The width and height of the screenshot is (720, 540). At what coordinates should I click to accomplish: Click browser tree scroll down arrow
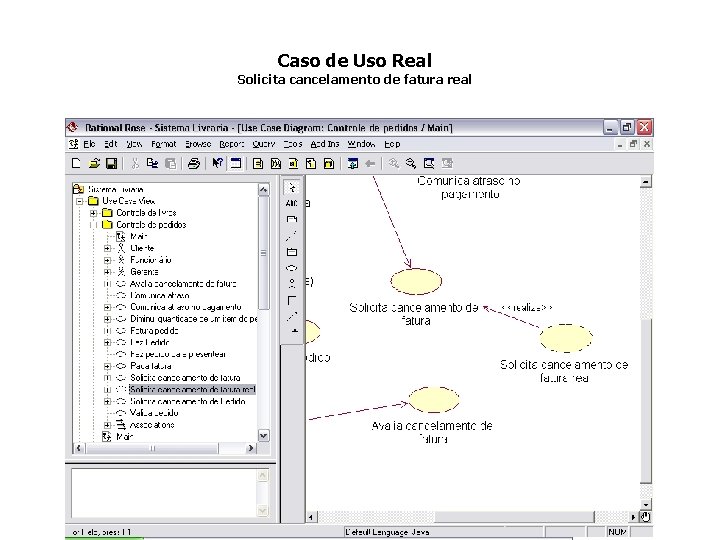click(264, 436)
